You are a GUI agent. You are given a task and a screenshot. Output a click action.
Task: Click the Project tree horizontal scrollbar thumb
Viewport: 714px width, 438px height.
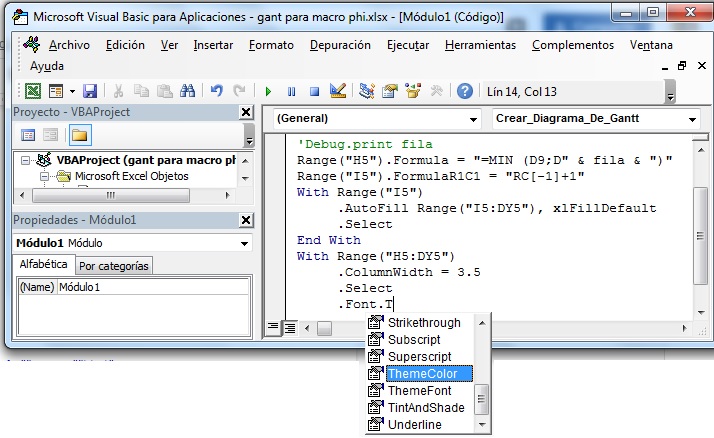click(111, 196)
